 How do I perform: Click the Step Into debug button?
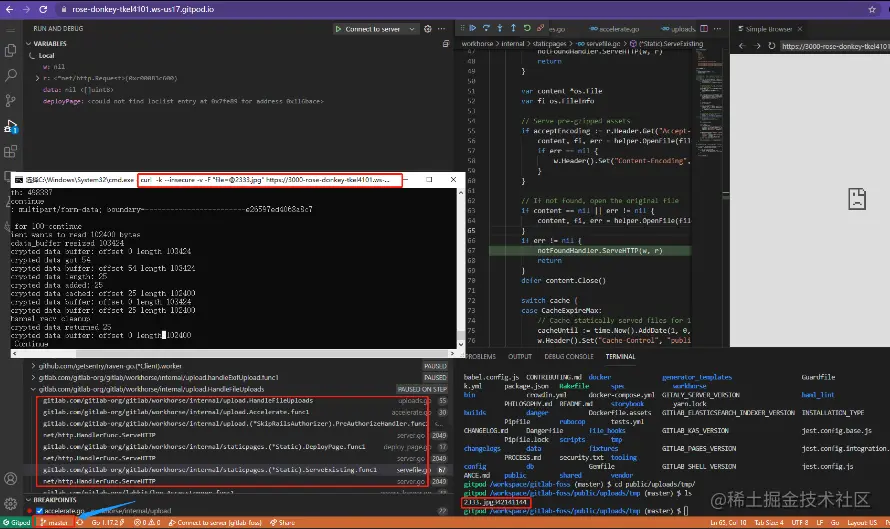click(x=499, y=28)
